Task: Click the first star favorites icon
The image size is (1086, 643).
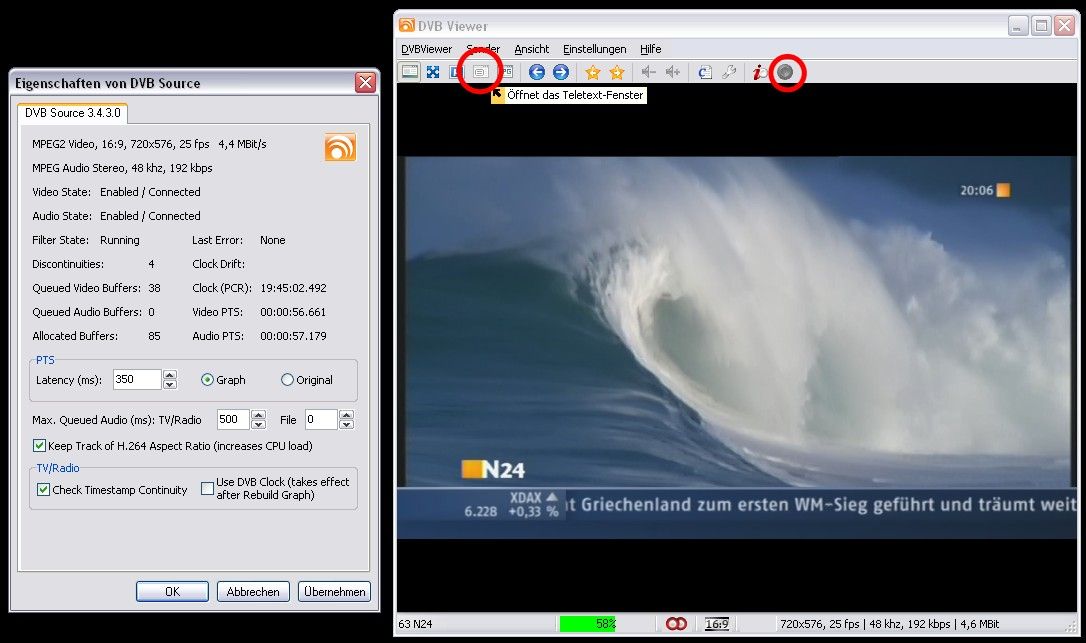Action: pos(593,72)
